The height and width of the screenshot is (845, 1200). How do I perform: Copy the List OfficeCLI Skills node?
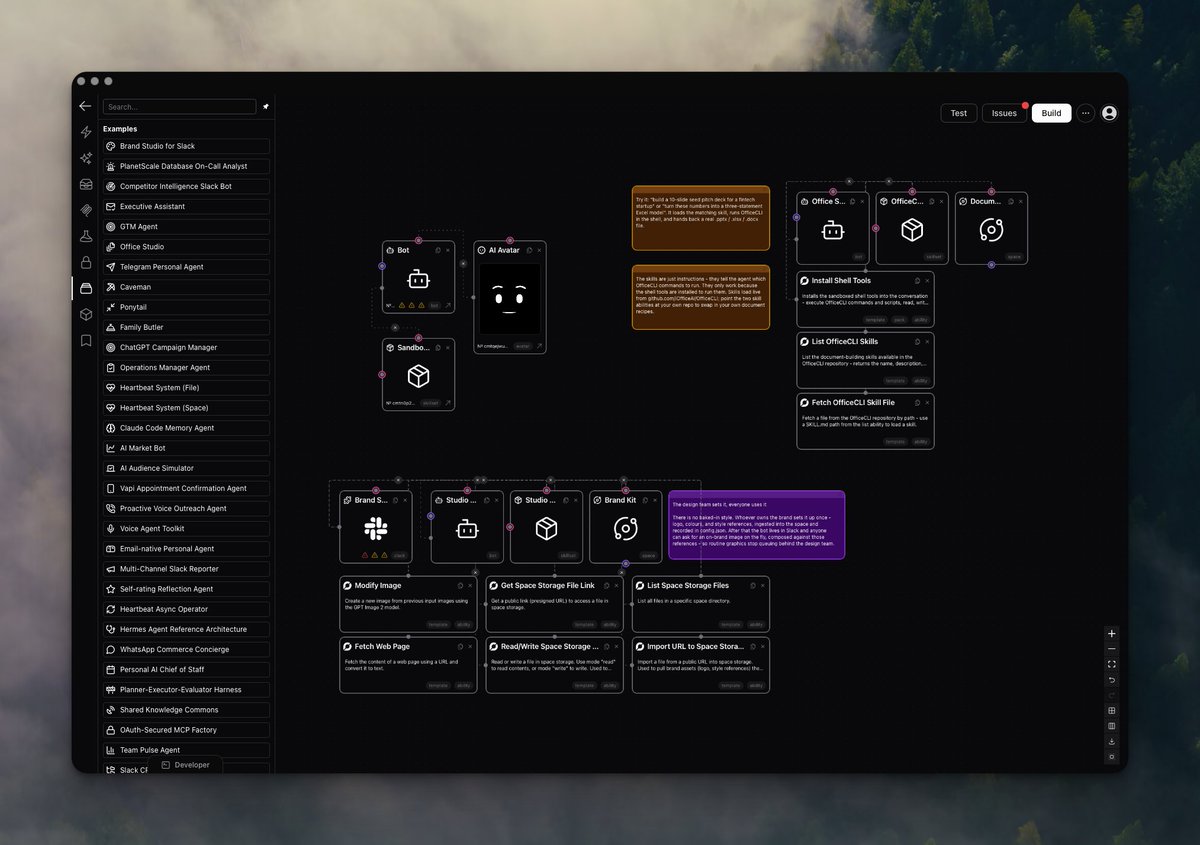point(917,341)
